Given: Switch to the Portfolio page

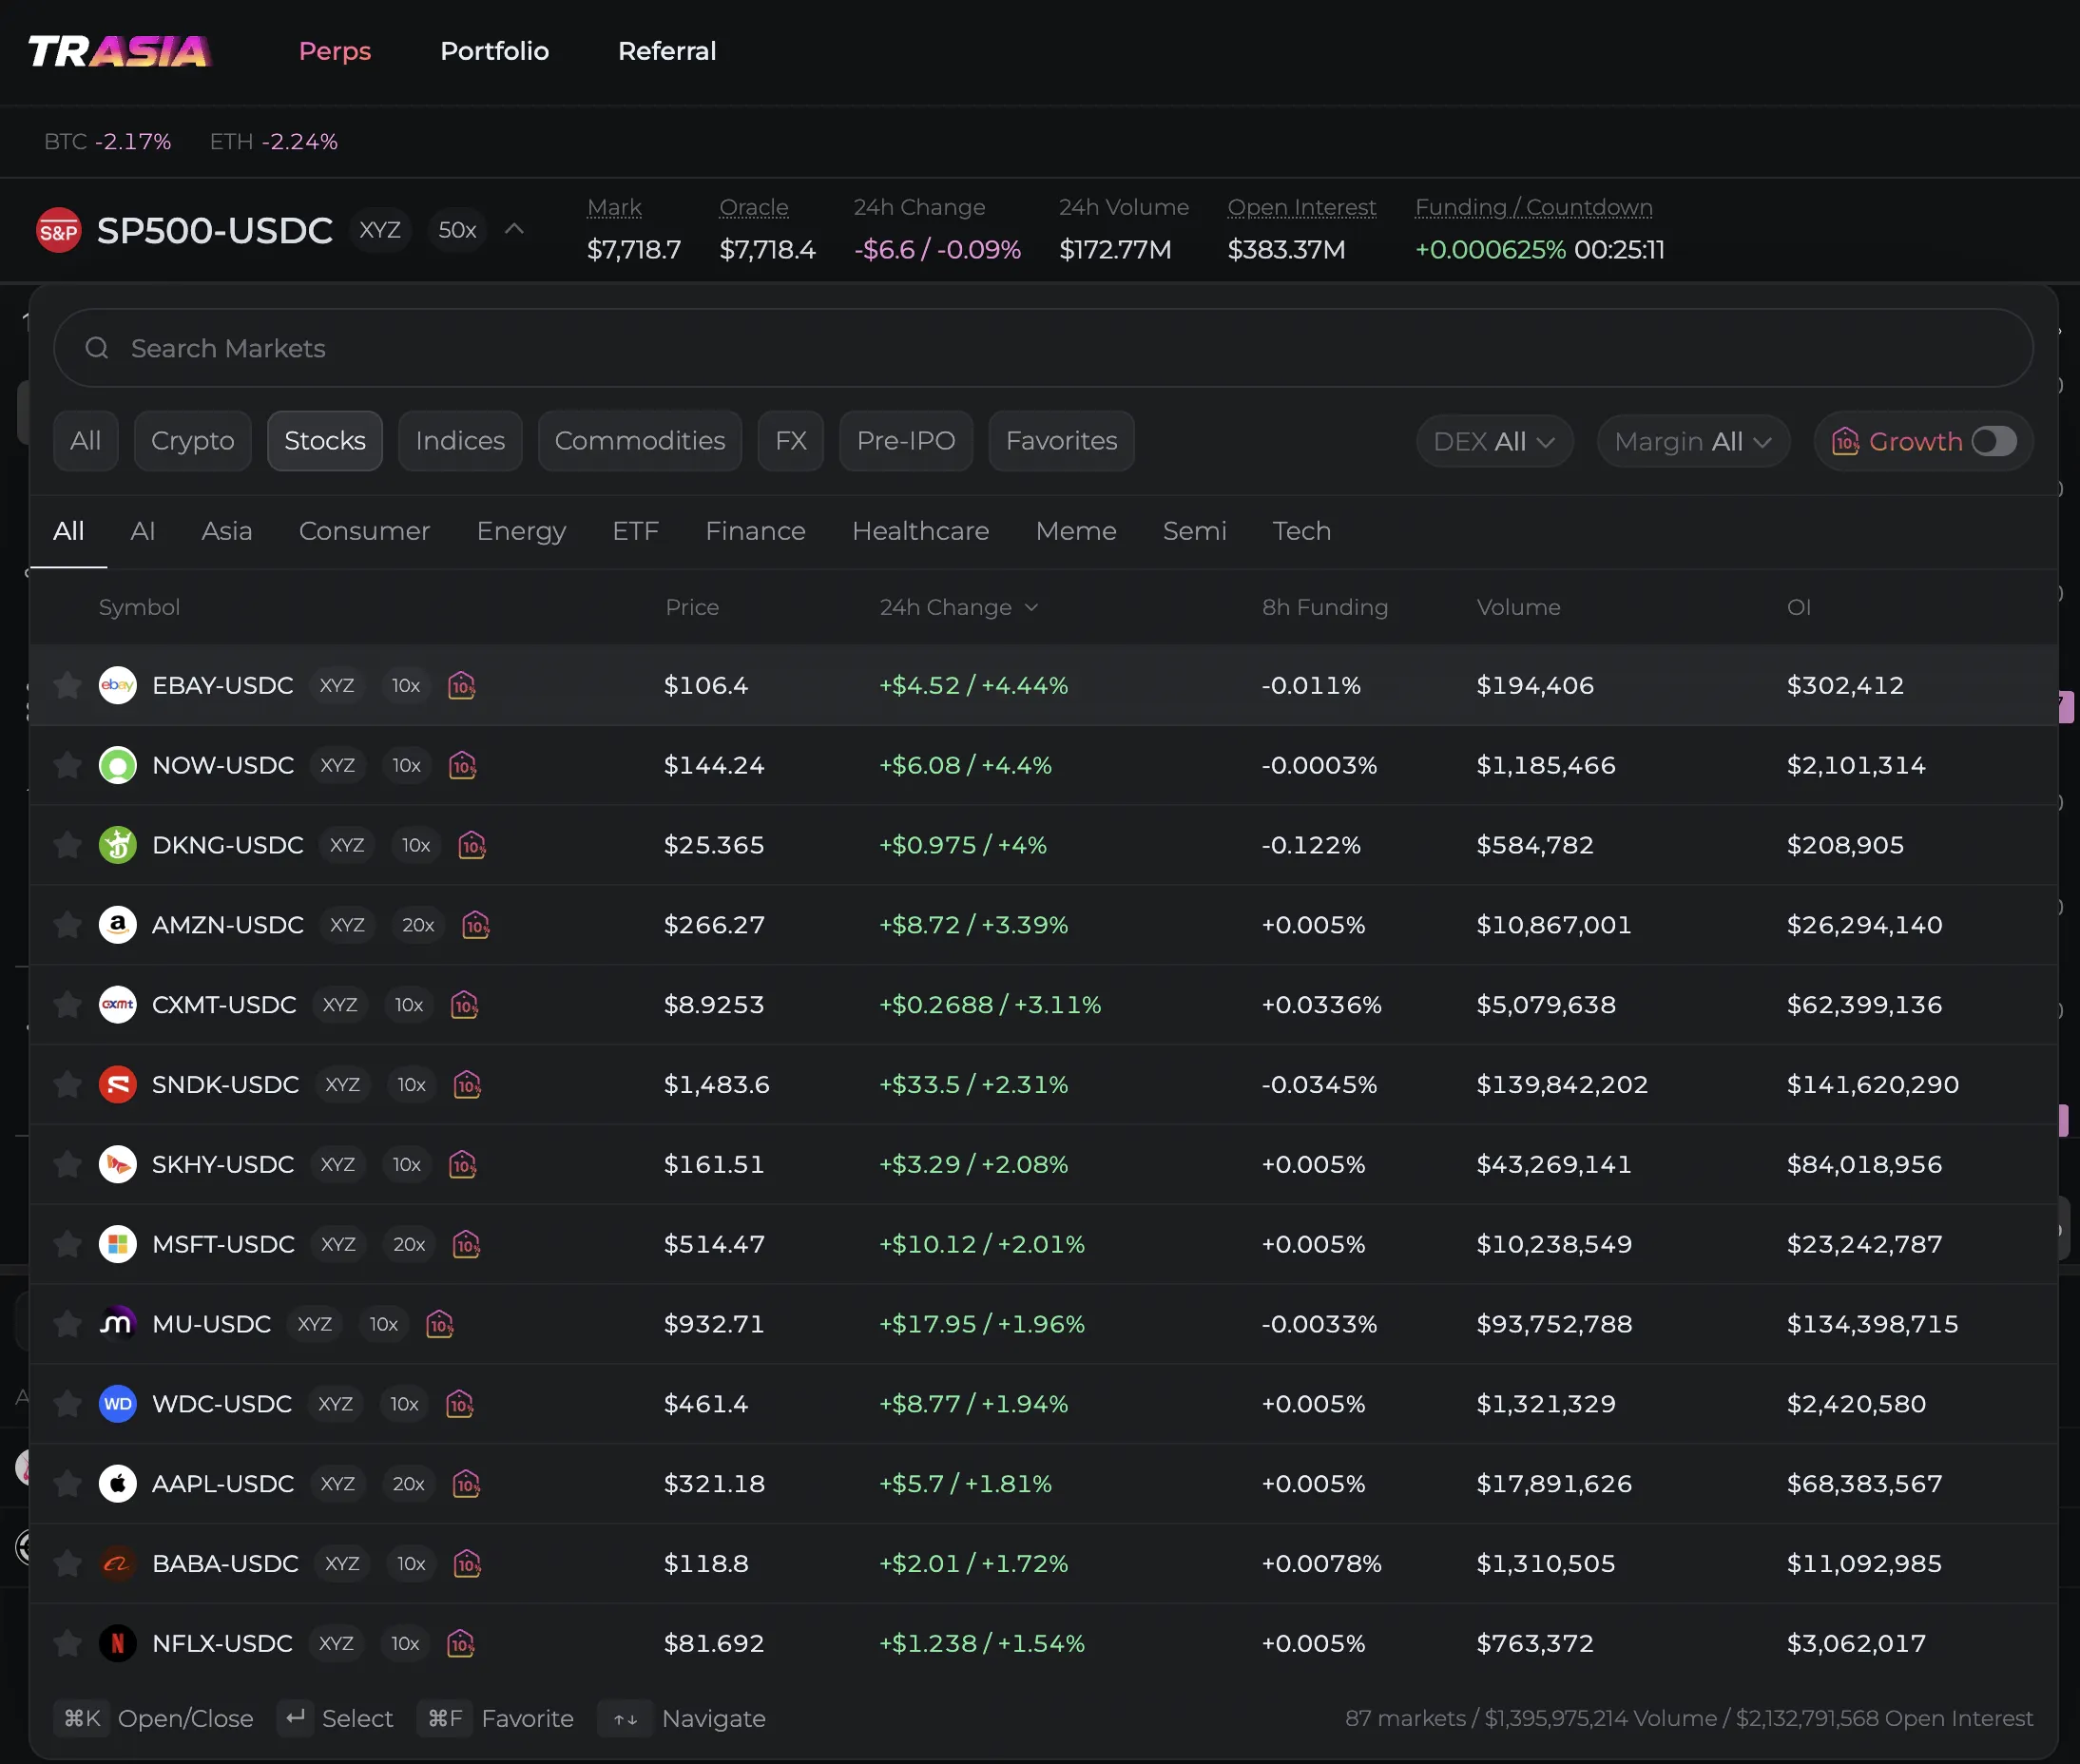Looking at the screenshot, I should point(495,51).
